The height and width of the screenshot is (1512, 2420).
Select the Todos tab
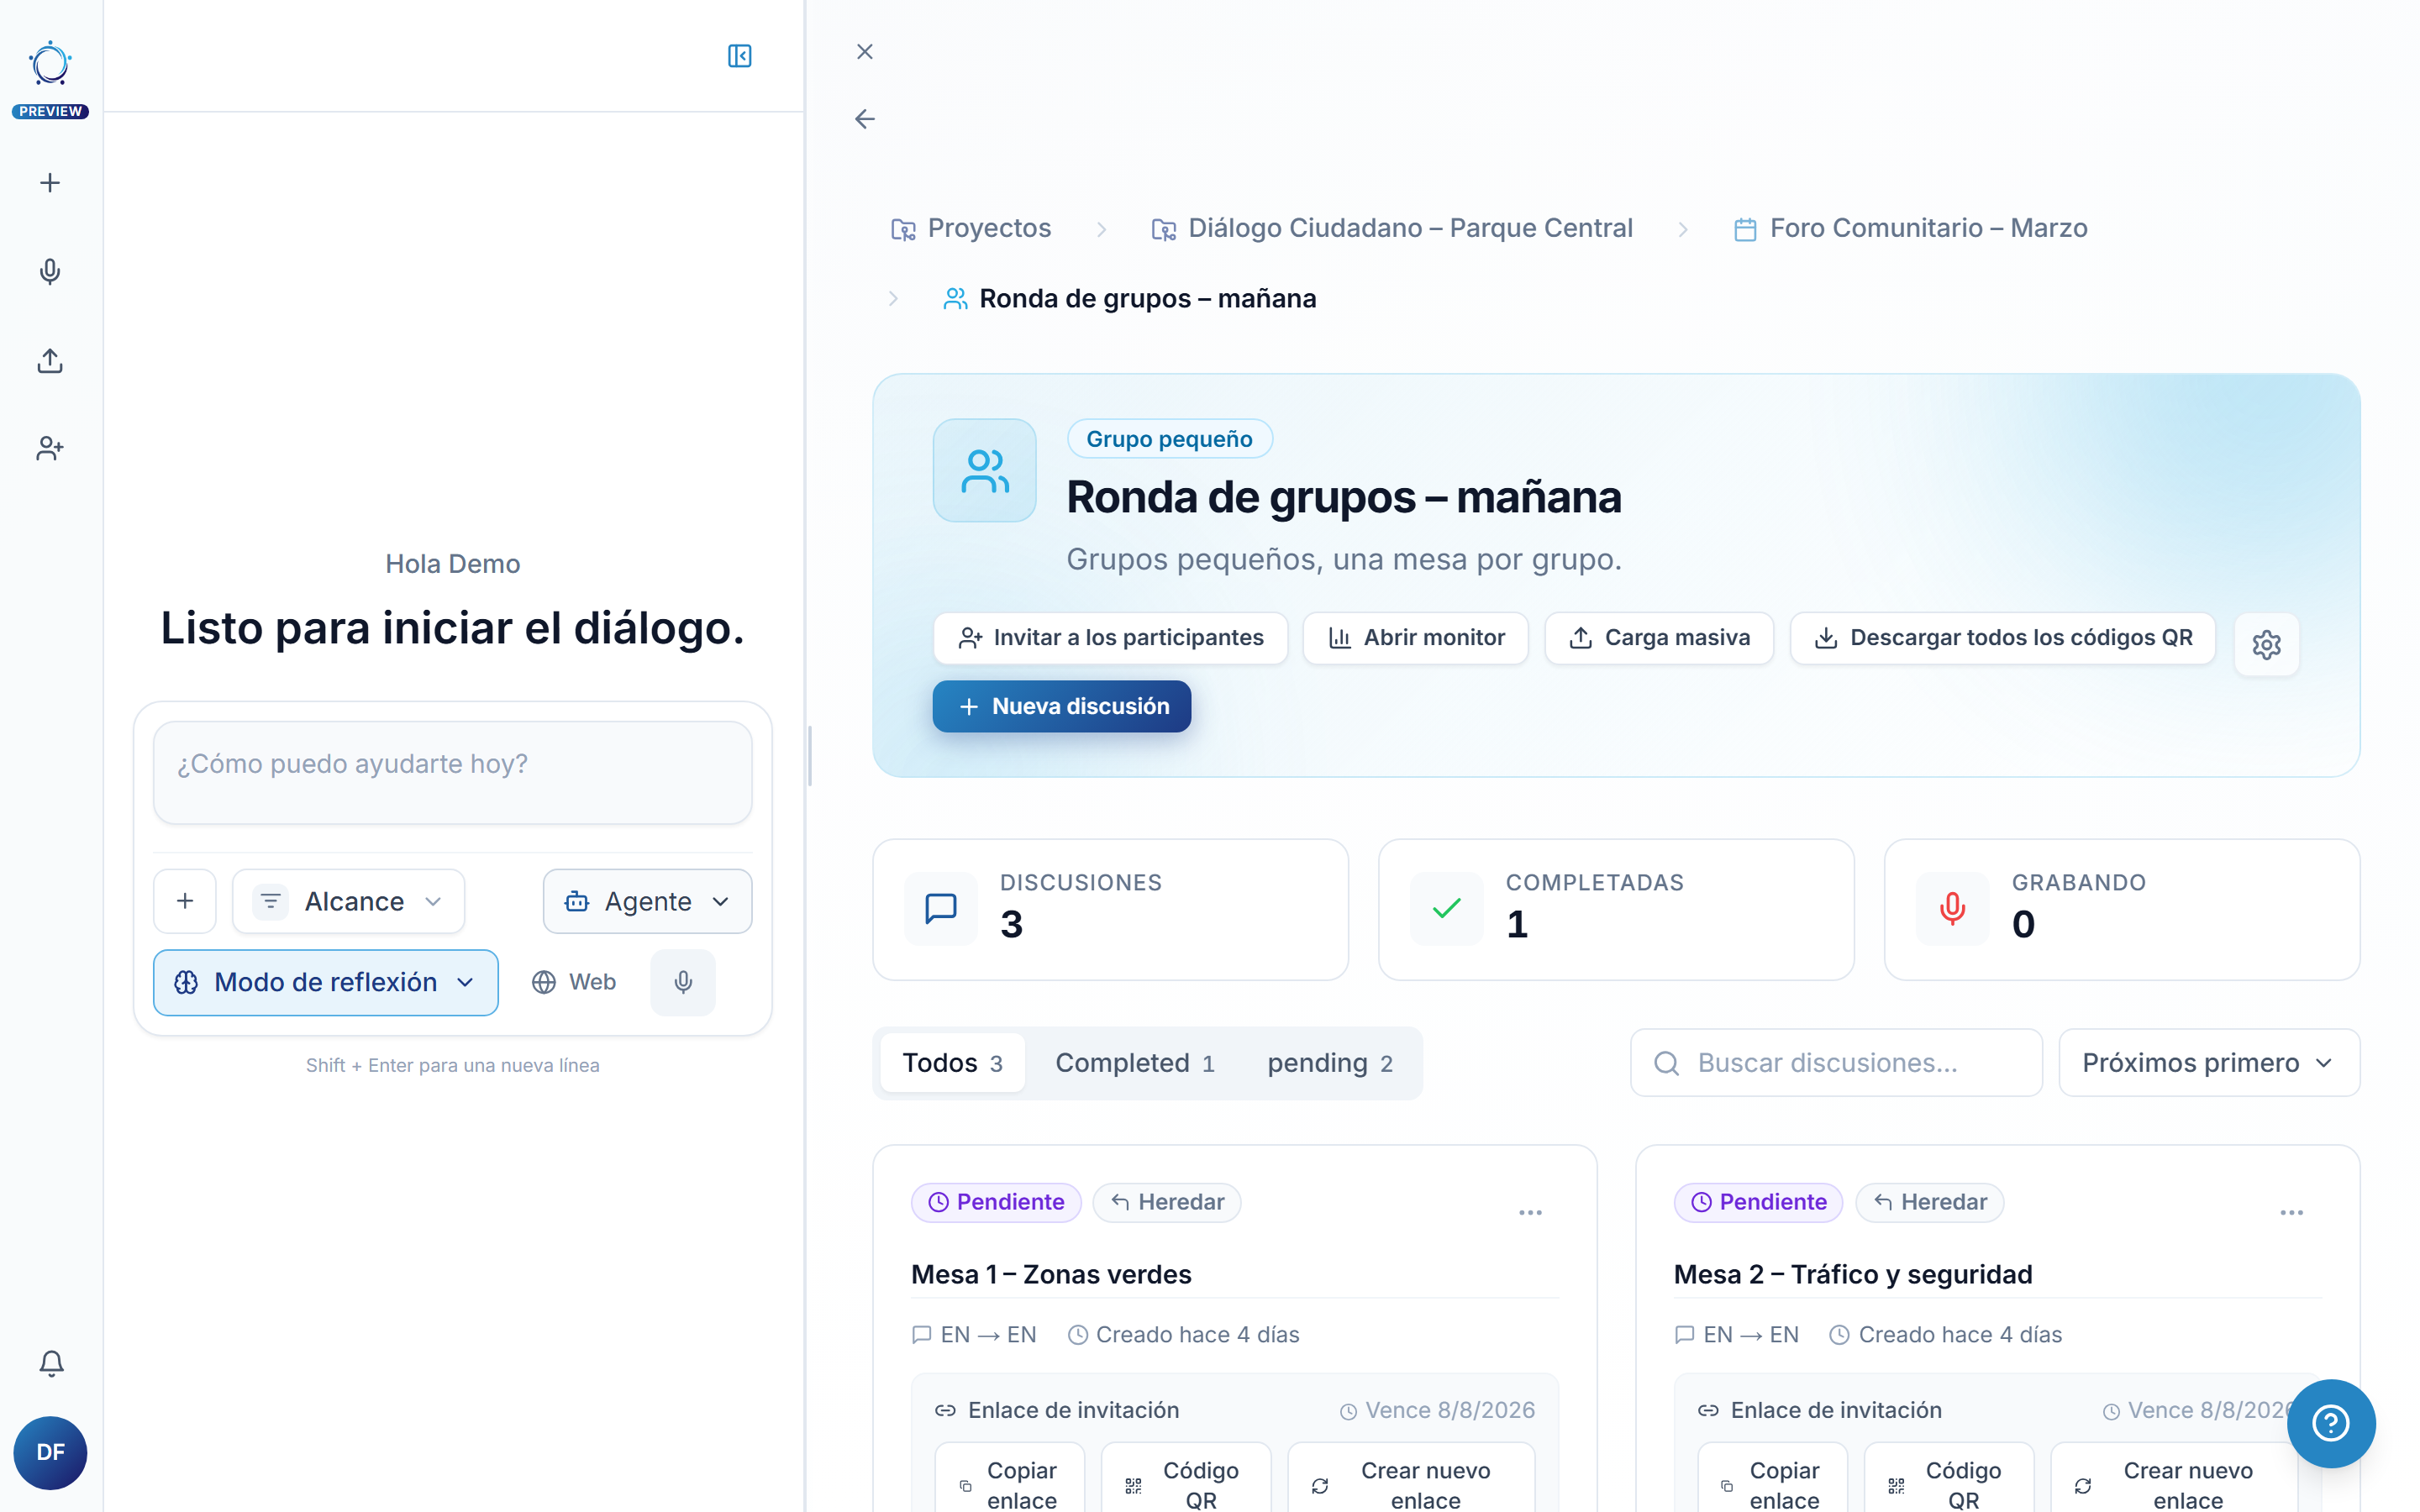click(x=952, y=1062)
